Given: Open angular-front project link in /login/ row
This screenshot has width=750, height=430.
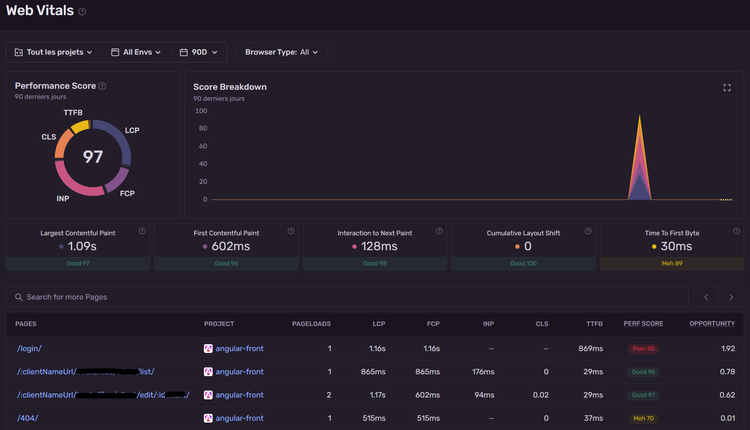Looking at the screenshot, I should click(x=239, y=349).
